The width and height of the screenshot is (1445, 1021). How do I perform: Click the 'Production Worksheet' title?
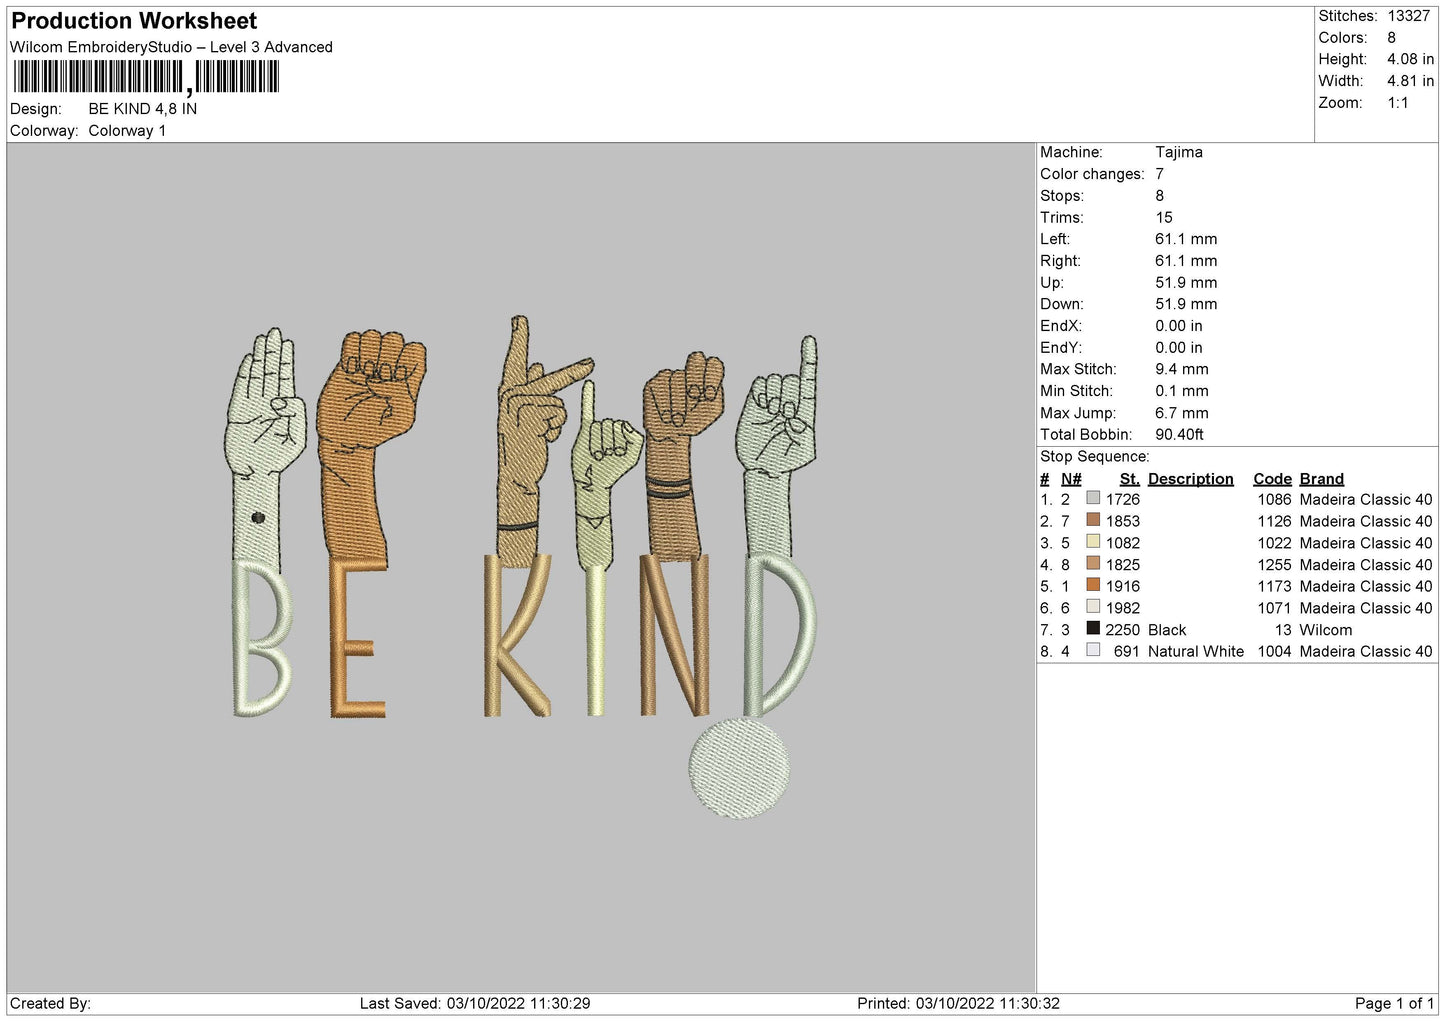[x=134, y=21]
